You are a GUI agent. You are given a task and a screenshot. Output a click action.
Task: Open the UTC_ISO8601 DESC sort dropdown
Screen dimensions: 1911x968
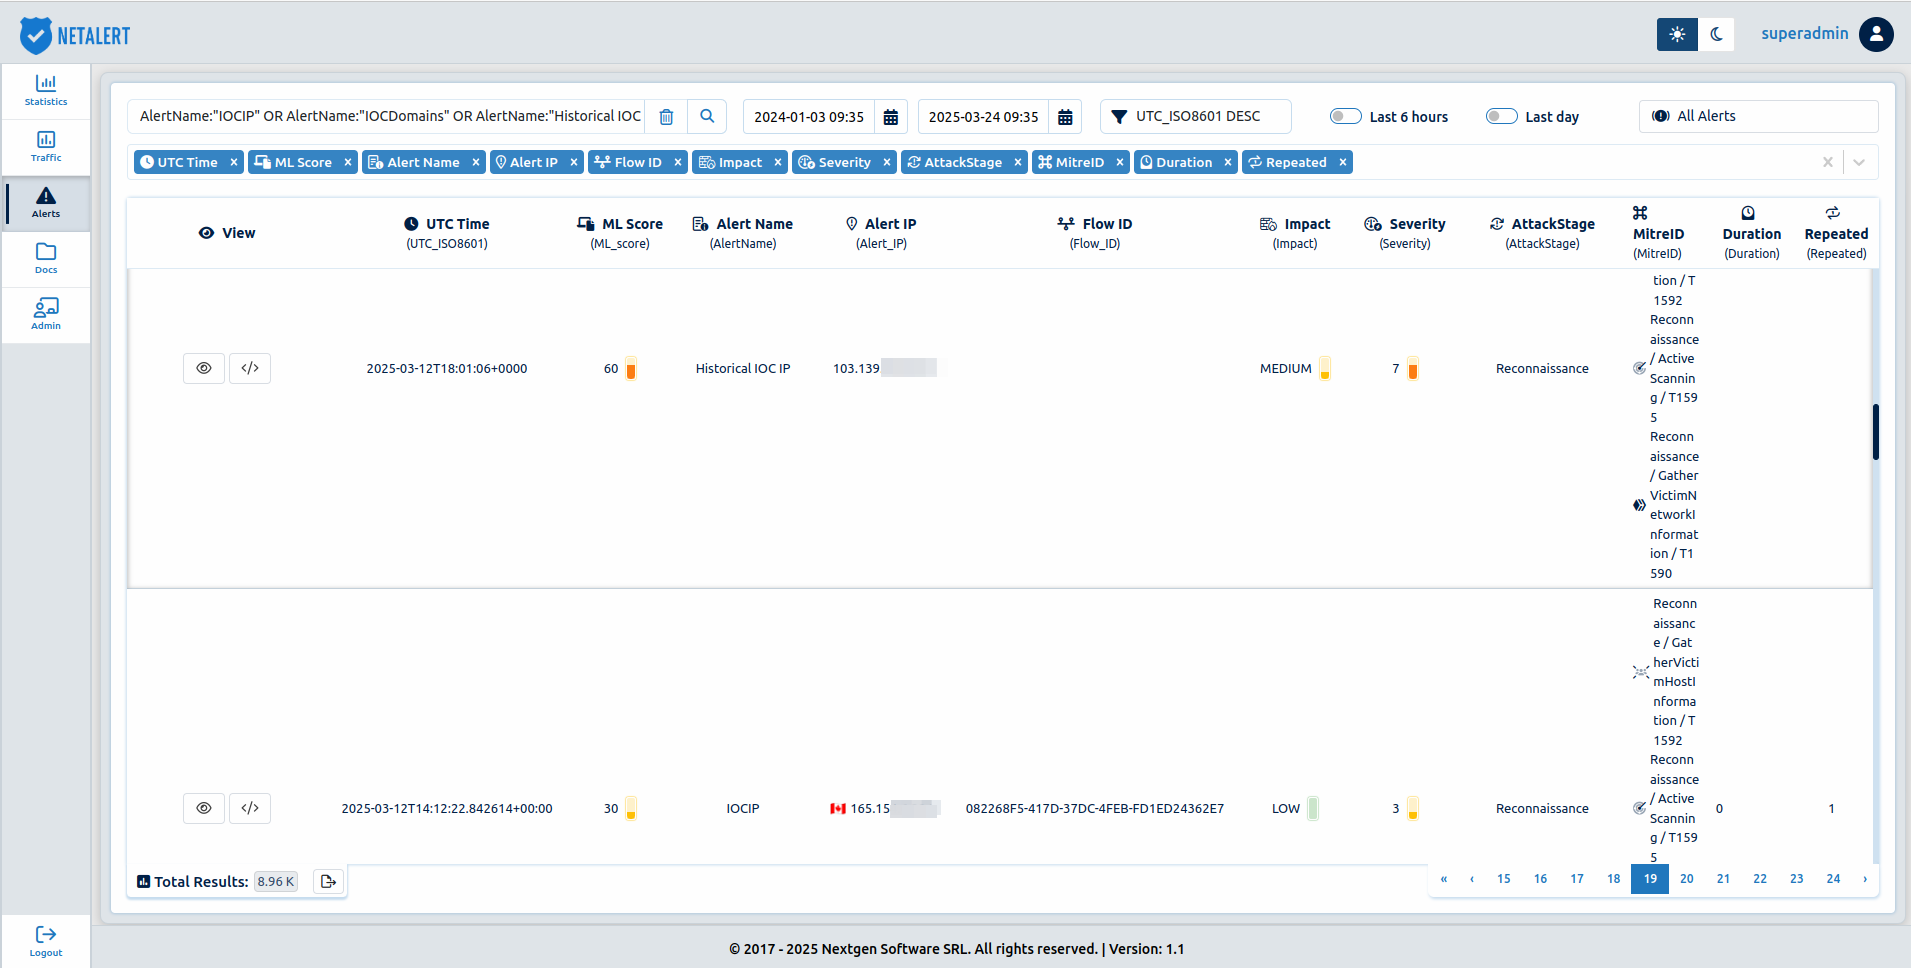point(1196,116)
